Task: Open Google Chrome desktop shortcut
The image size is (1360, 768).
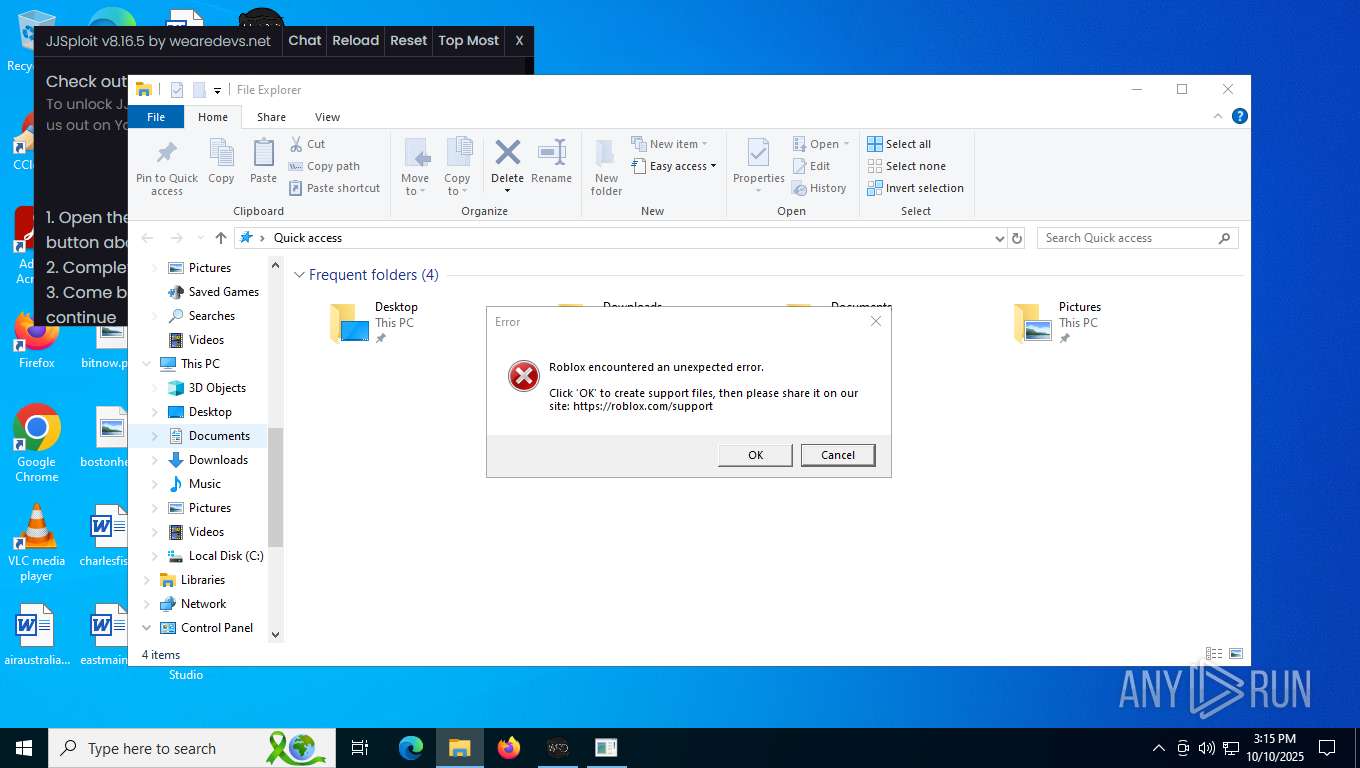Action: coord(37,444)
